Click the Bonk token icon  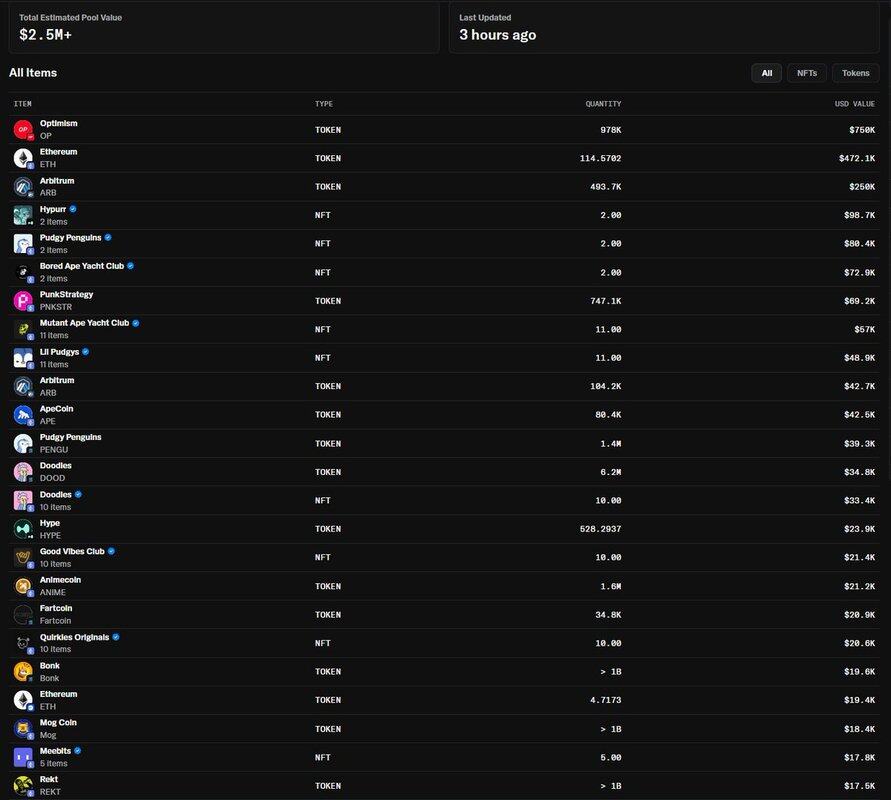[23, 672]
